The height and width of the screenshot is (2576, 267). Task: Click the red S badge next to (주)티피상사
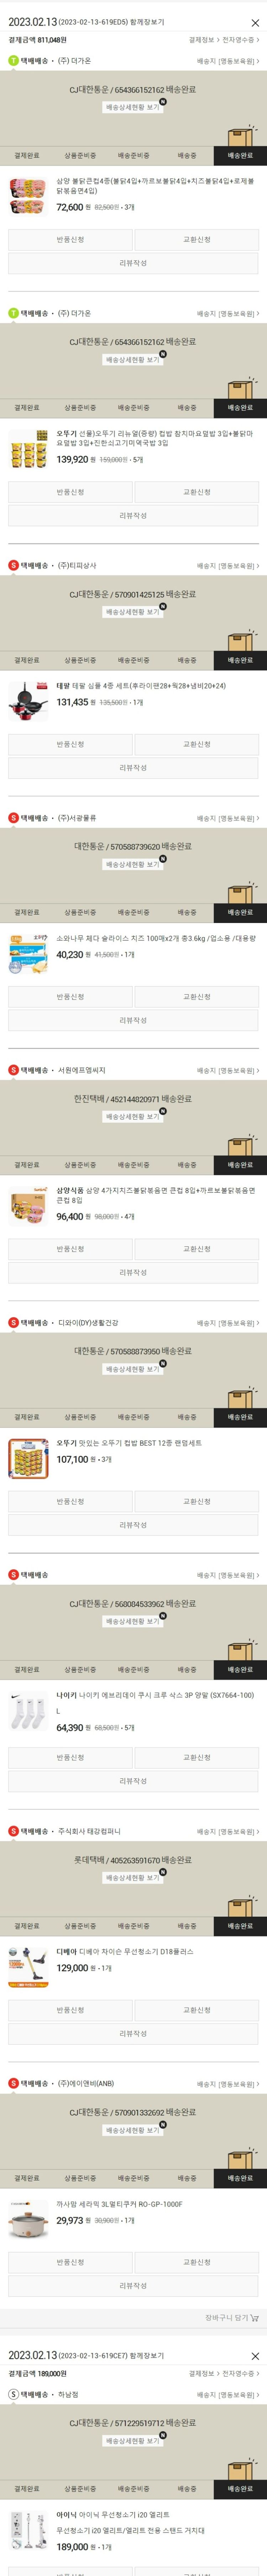point(13,565)
